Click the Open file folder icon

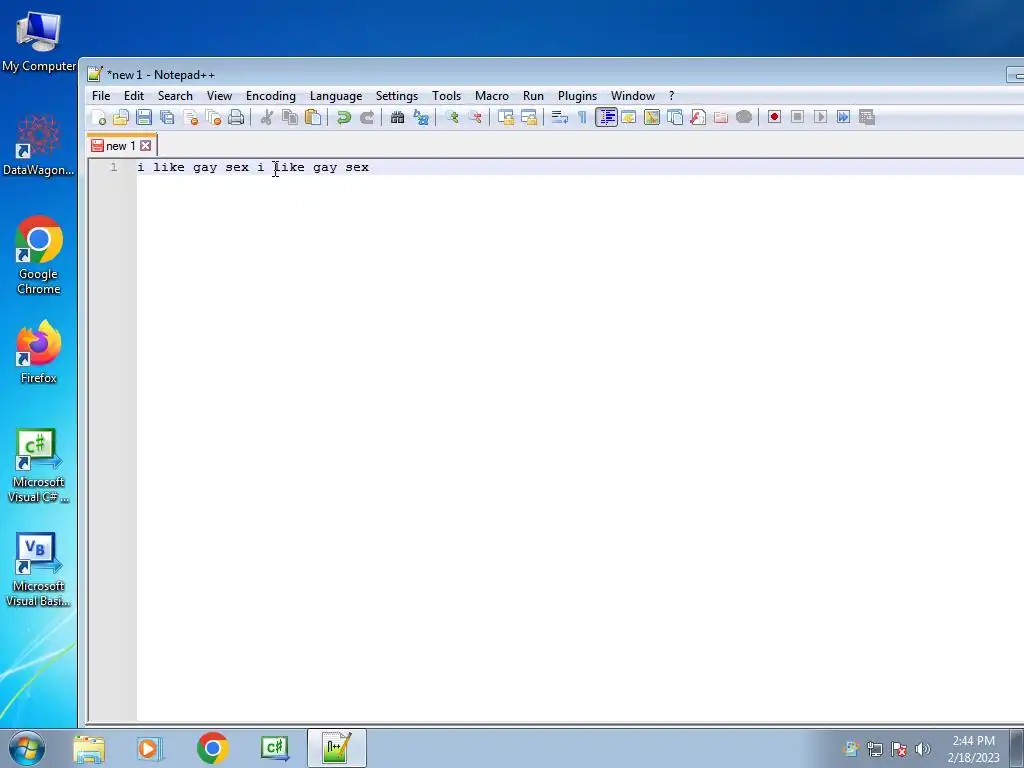tap(121, 118)
